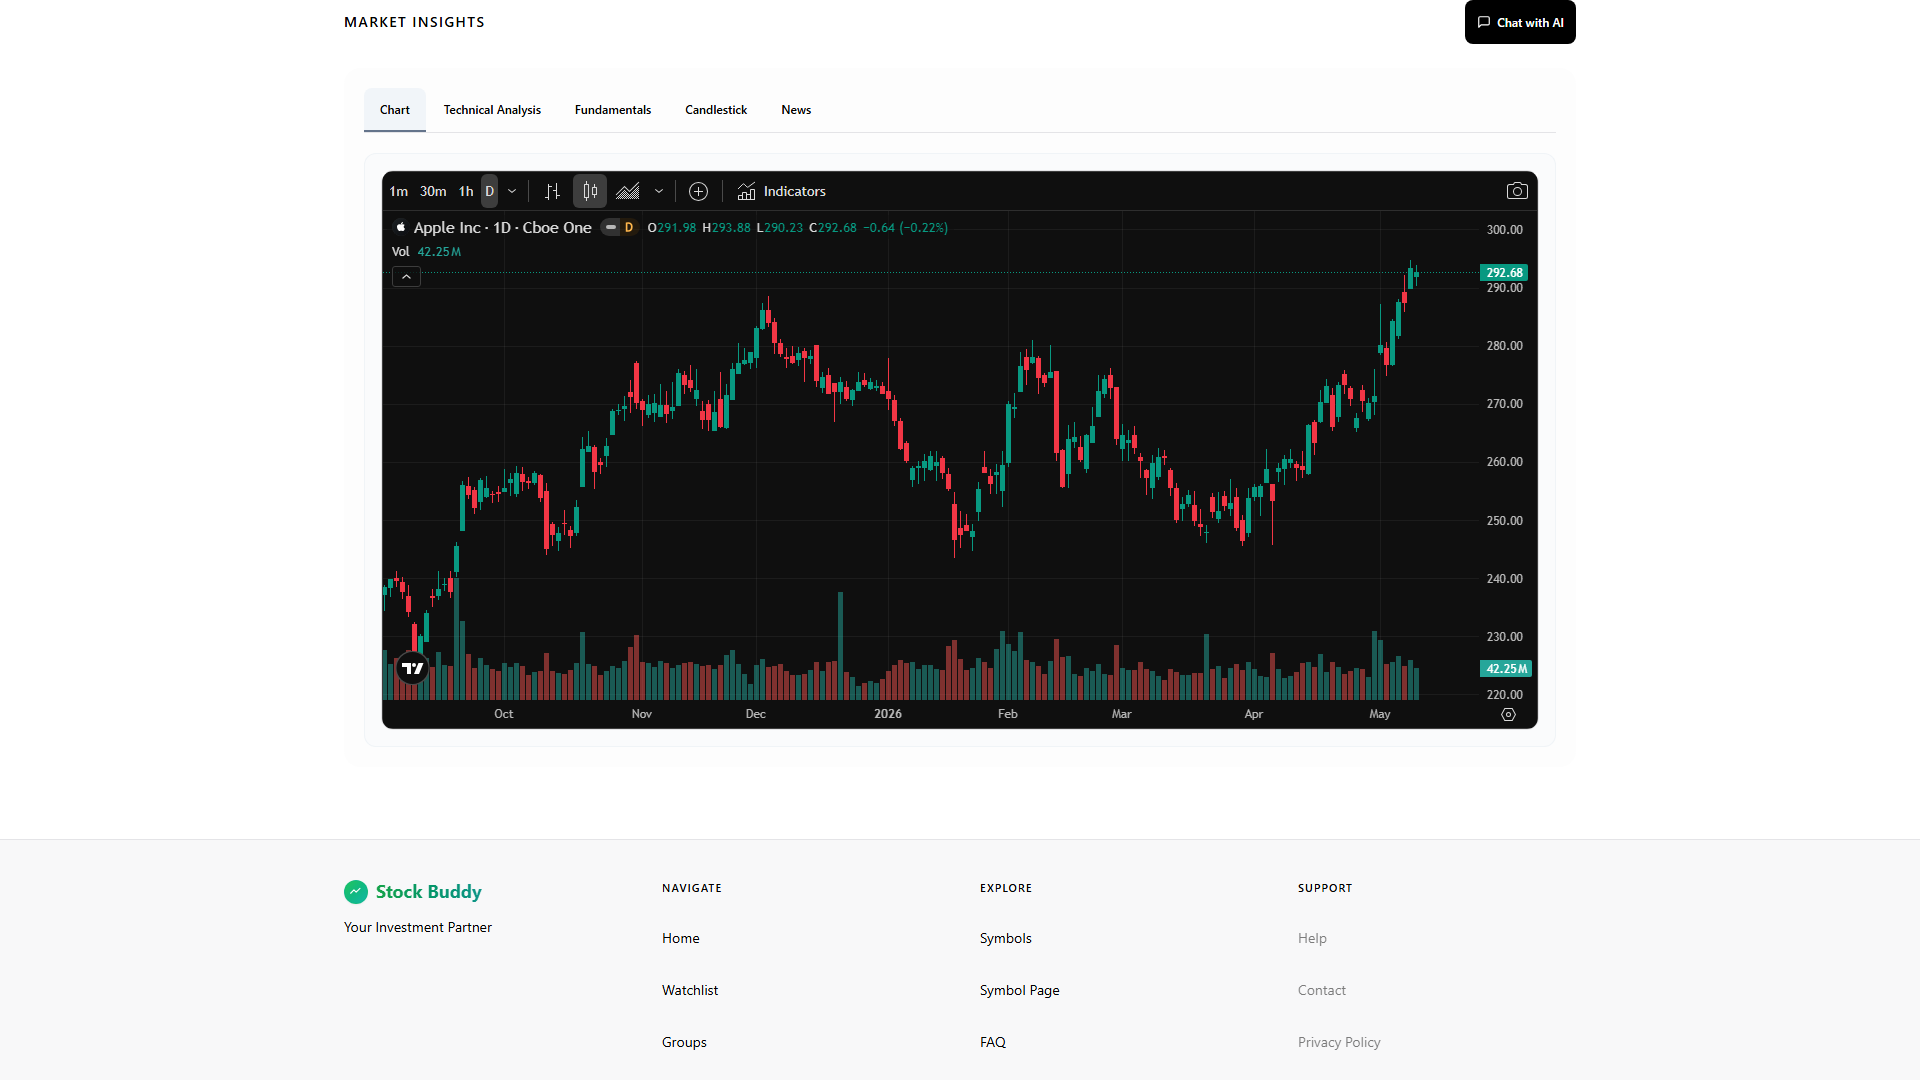Click the −0.64 (−0.22%) change value
This screenshot has height=1080, width=1920.
[x=906, y=228]
